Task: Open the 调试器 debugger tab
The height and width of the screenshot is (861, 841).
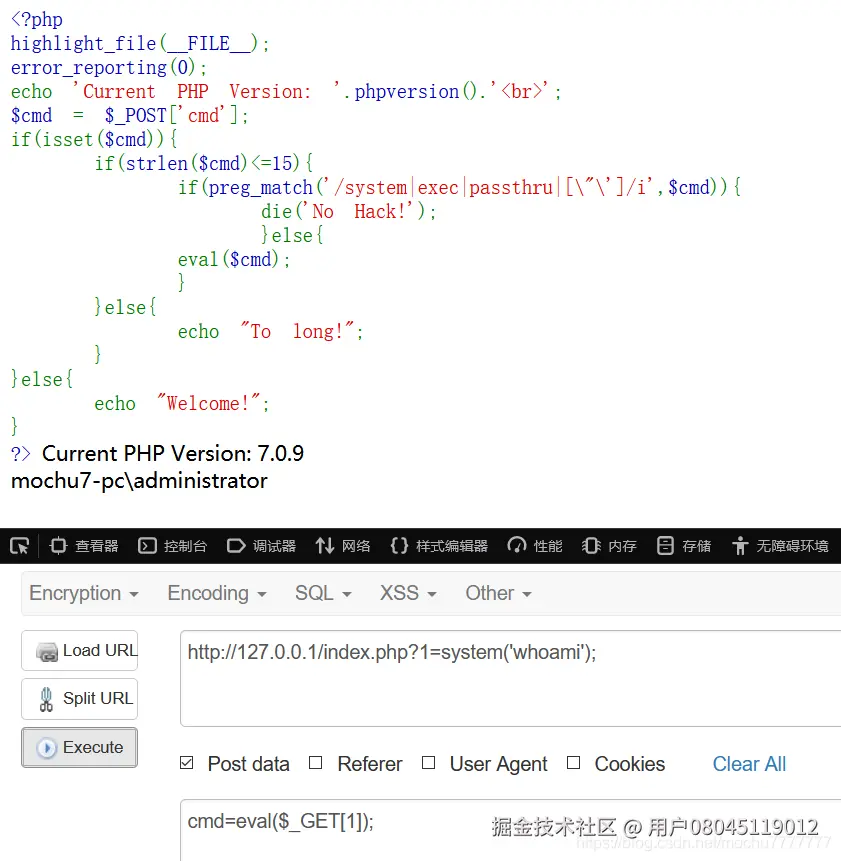Action: (x=261, y=546)
